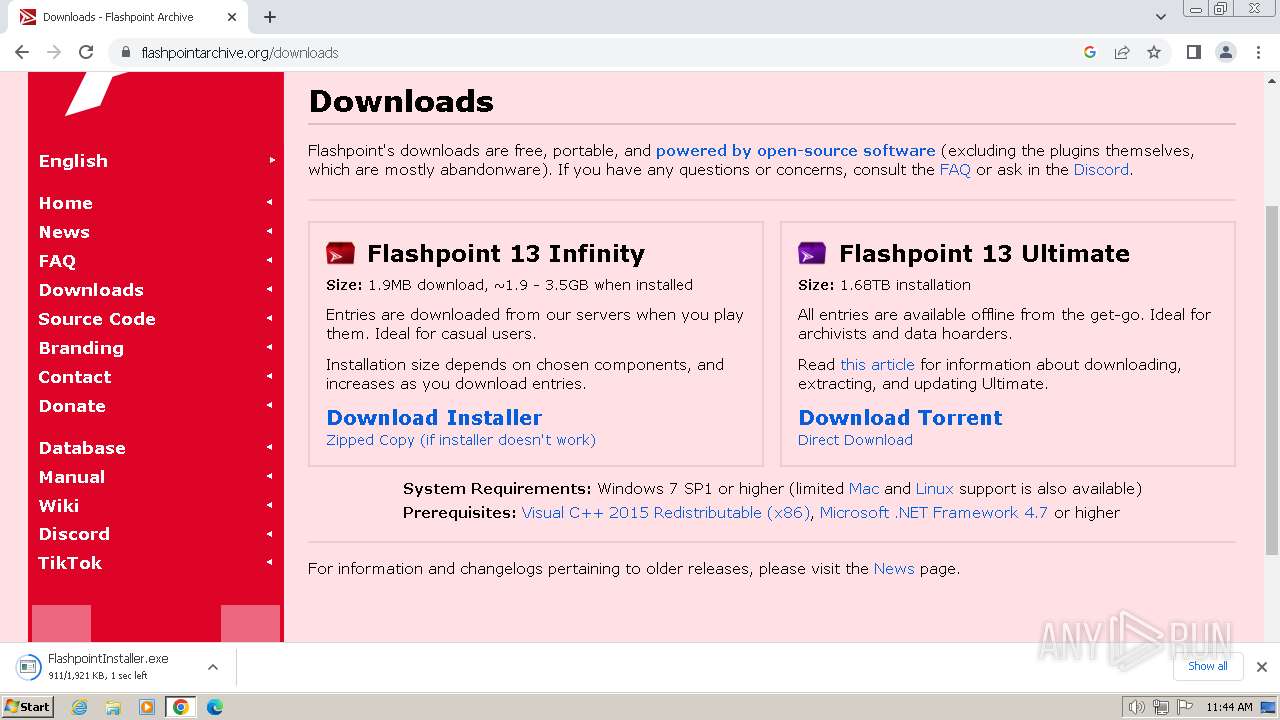Click the system clock 11:44 AM
This screenshot has height=720, width=1280.
click(x=1229, y=707)
